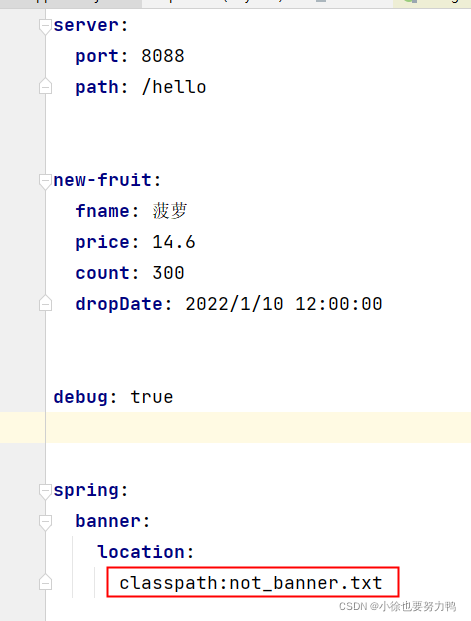
Task: Click the fname key
Action: click(x=103, y=211)
